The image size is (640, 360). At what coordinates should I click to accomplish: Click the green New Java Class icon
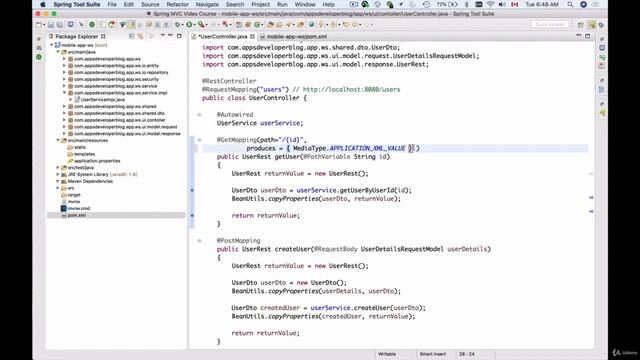point(257,25)
